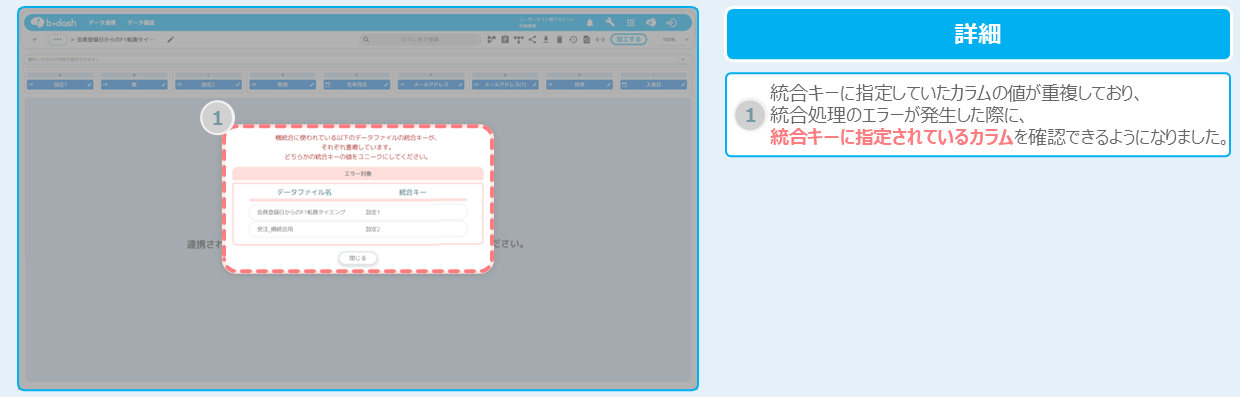The image size is (1240, 397).
Task: Open the history clock icon in the toolbar
Action: click(x=573, y=39)
